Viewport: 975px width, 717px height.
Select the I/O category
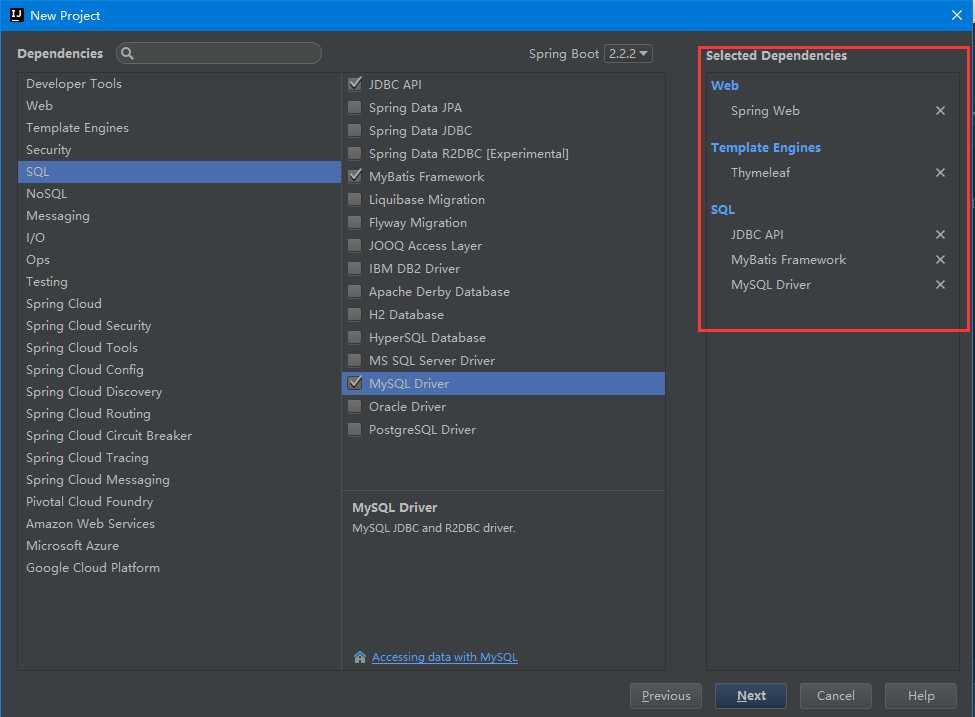[x=179, y=238]
